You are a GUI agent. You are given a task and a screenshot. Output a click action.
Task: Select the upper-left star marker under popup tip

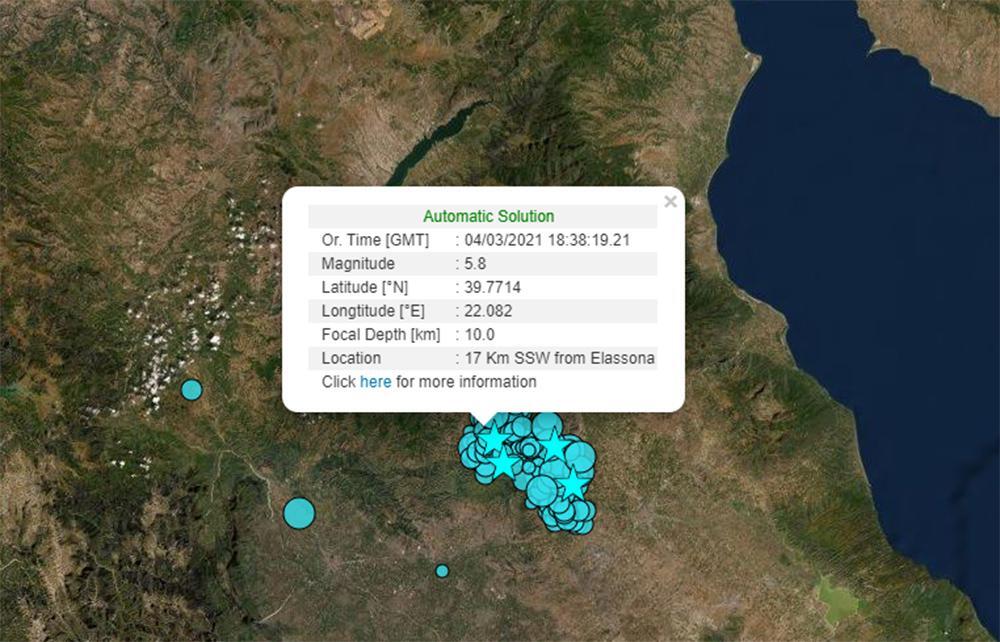493,438
